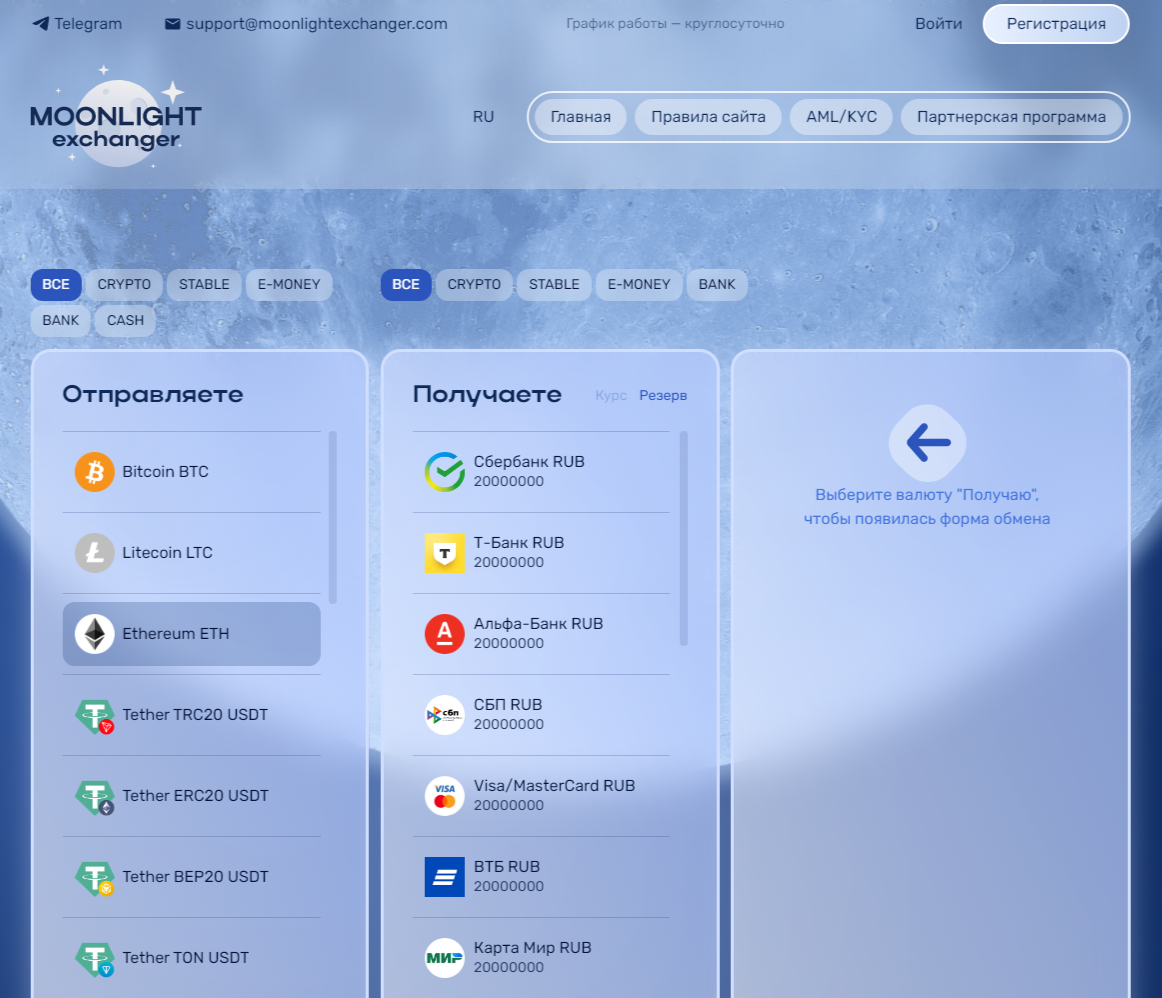
Task: Open the Правила сайта page
Action: [708, 116]
